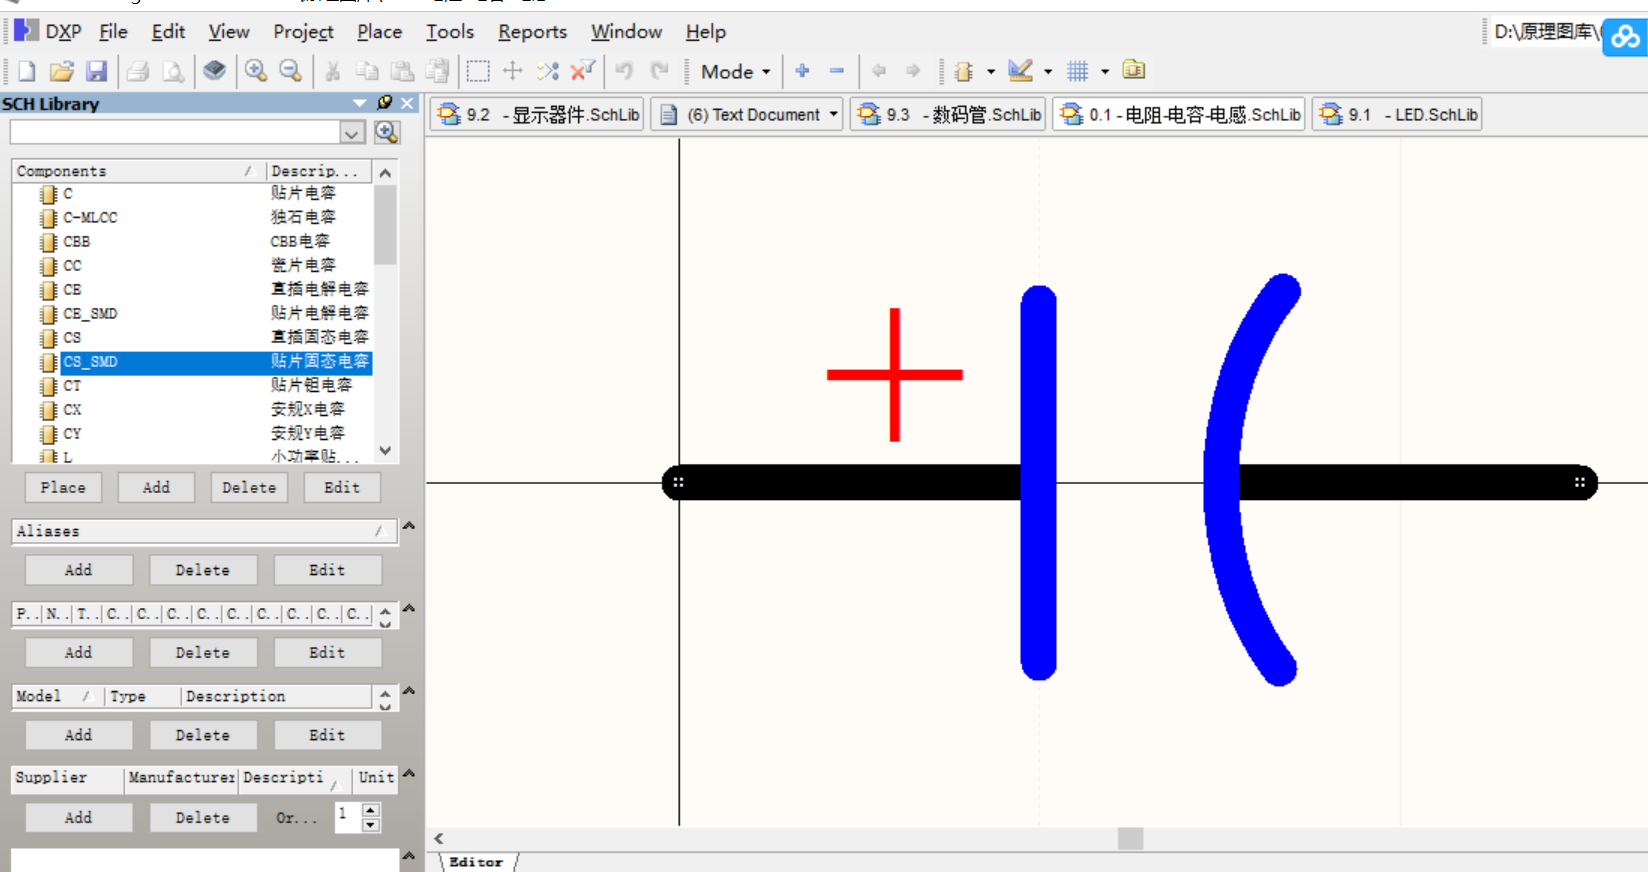
Task: Click Add button under Aliases
Action: pos(79,570)
